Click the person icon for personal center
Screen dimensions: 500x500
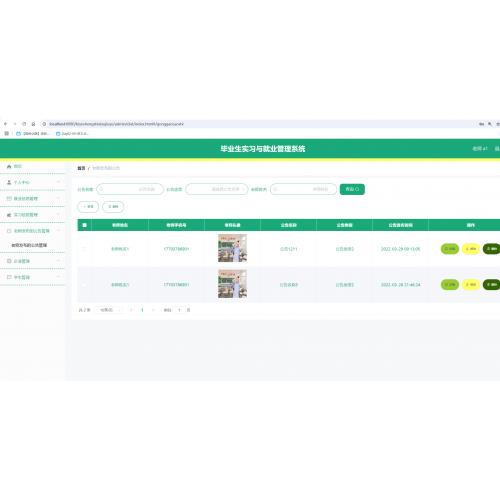9,182
